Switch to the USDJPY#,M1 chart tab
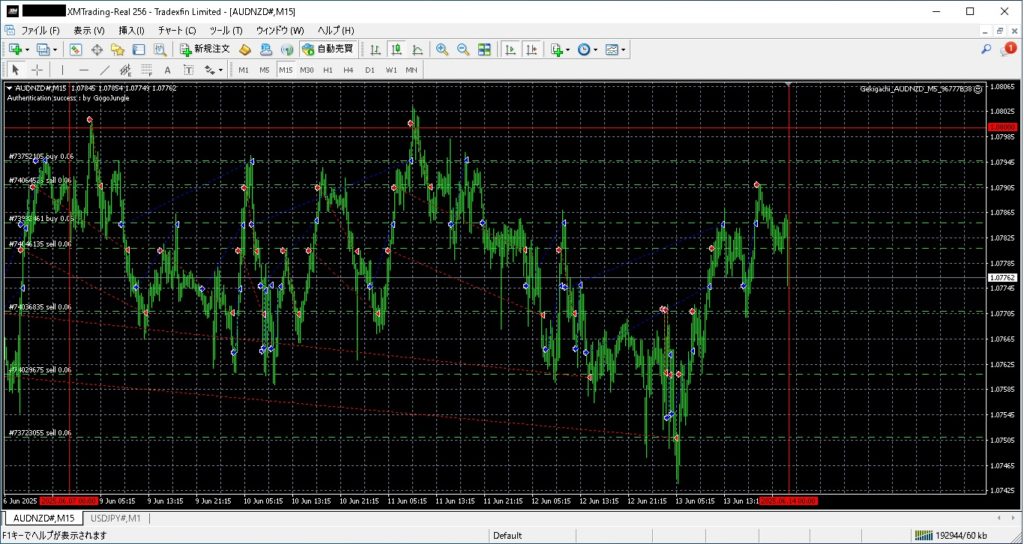 116,518
